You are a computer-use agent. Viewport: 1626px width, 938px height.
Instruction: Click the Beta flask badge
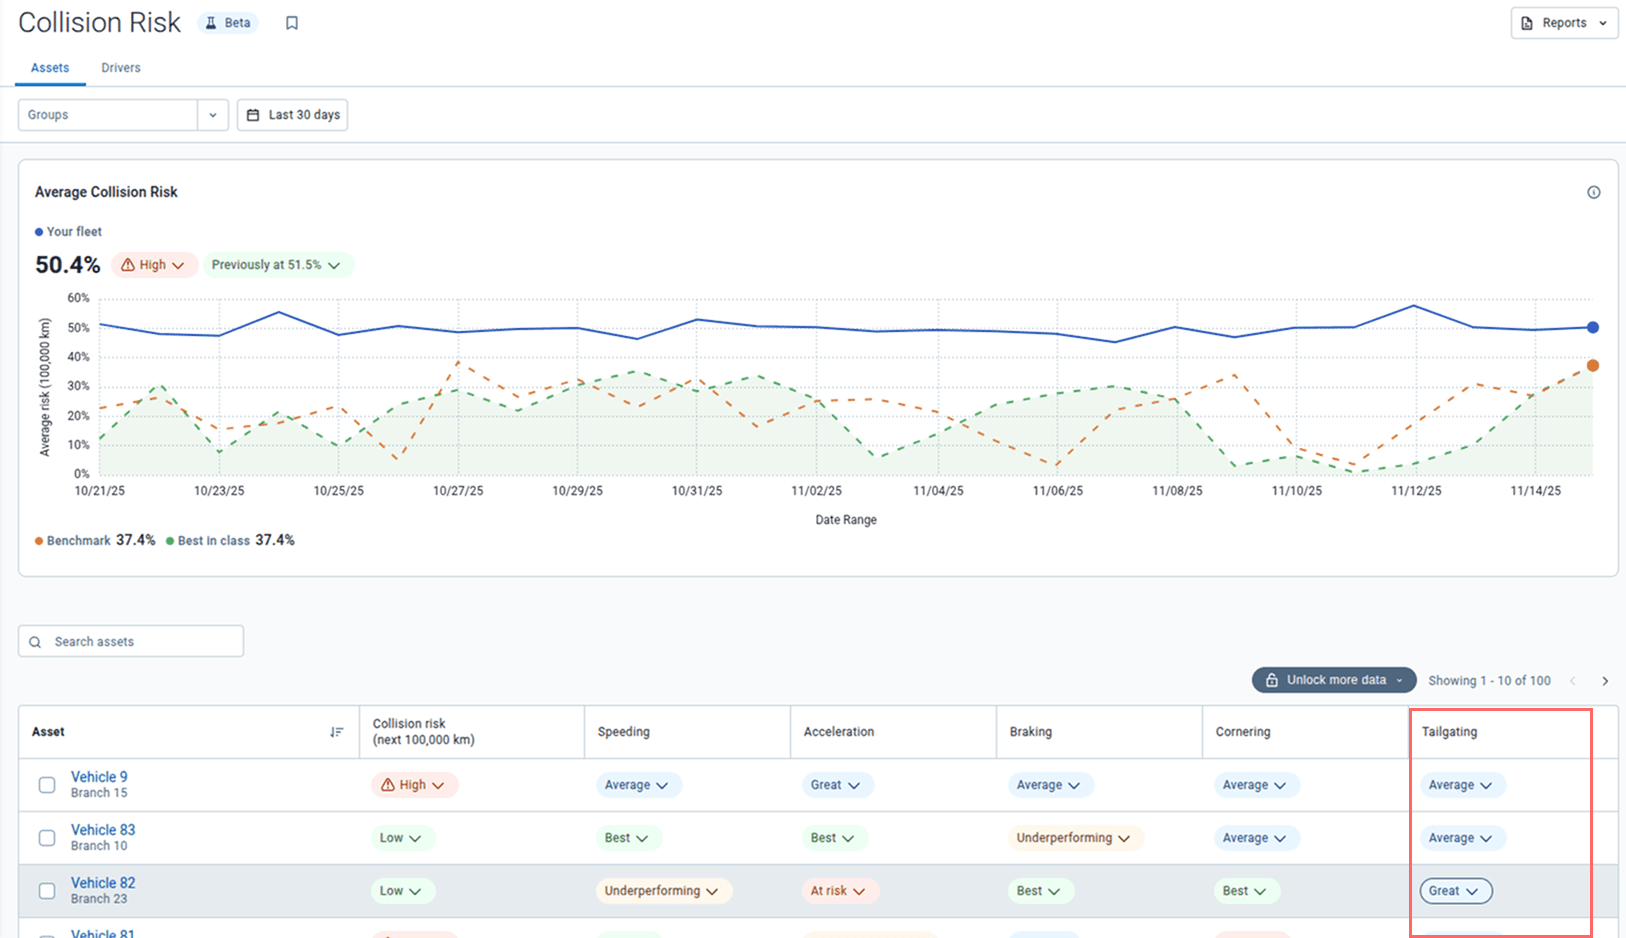pyautogui.click(x=228, y=23)
